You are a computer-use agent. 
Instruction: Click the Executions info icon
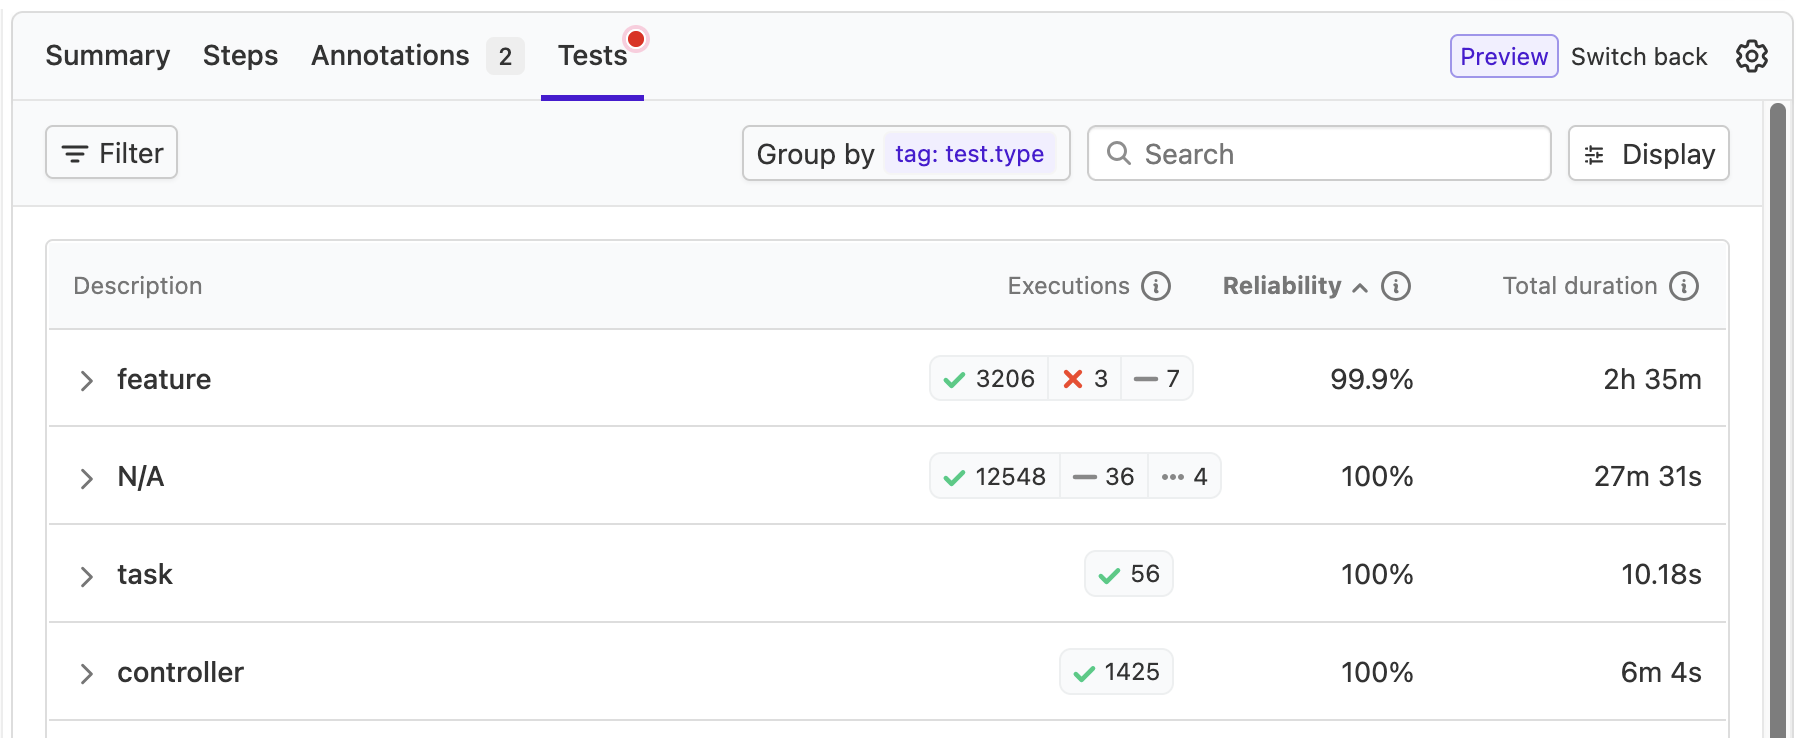pos(1156,286)
